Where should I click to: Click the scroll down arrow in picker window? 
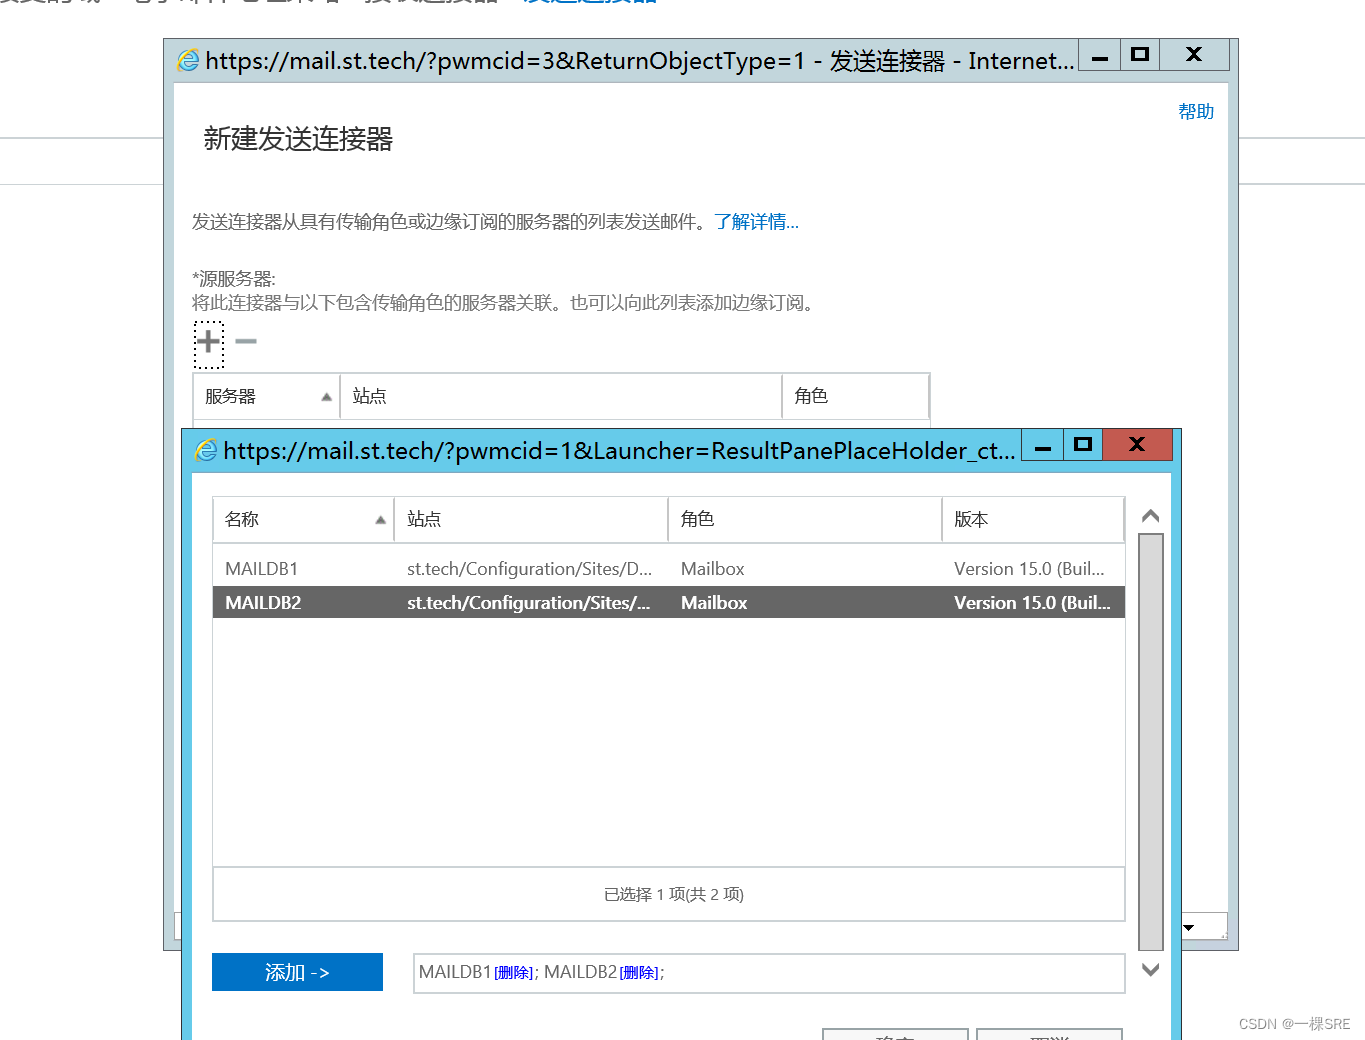point(1151,969)
